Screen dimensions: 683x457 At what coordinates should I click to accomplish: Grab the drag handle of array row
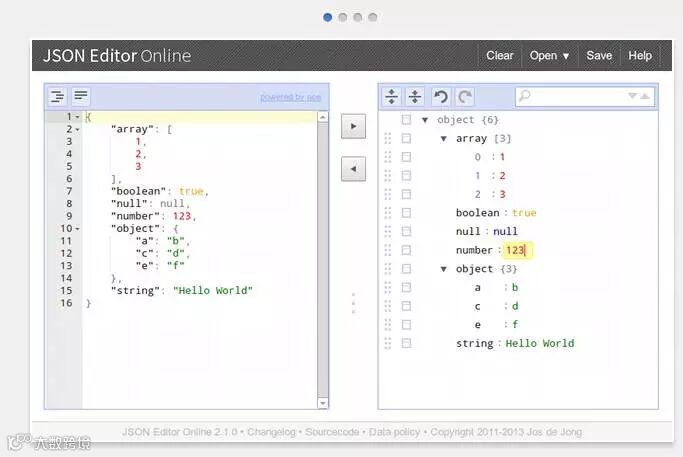click(x=388, y=139)
